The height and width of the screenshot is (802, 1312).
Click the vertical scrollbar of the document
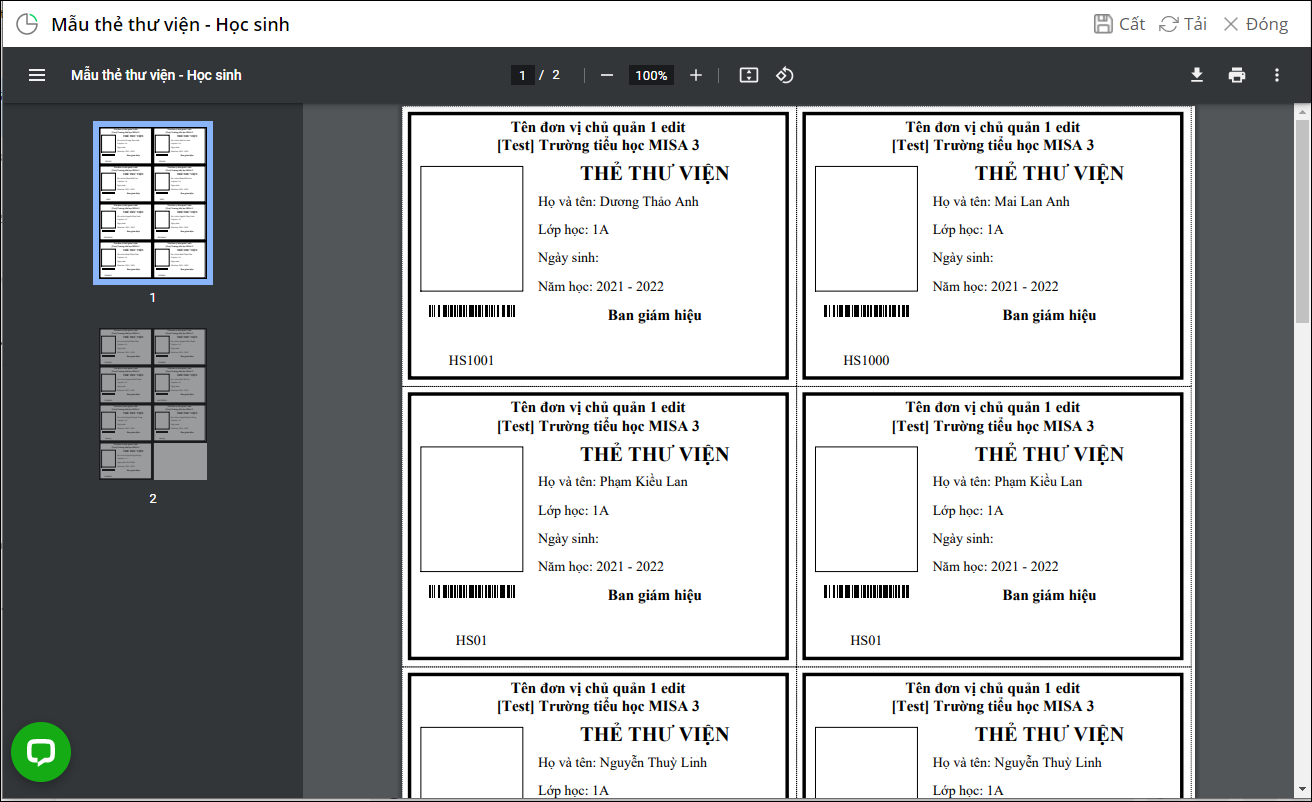(1302, 450)
